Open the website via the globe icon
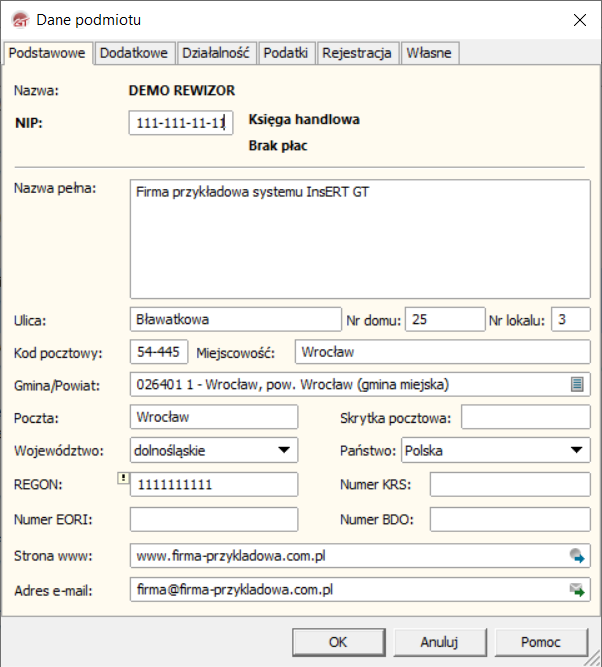The image size is (602, 667). [x=577, y=556]
